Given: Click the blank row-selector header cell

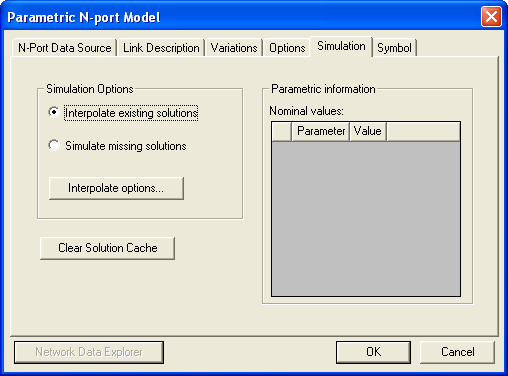Looking at the screenshot, I should click(282, 131).
